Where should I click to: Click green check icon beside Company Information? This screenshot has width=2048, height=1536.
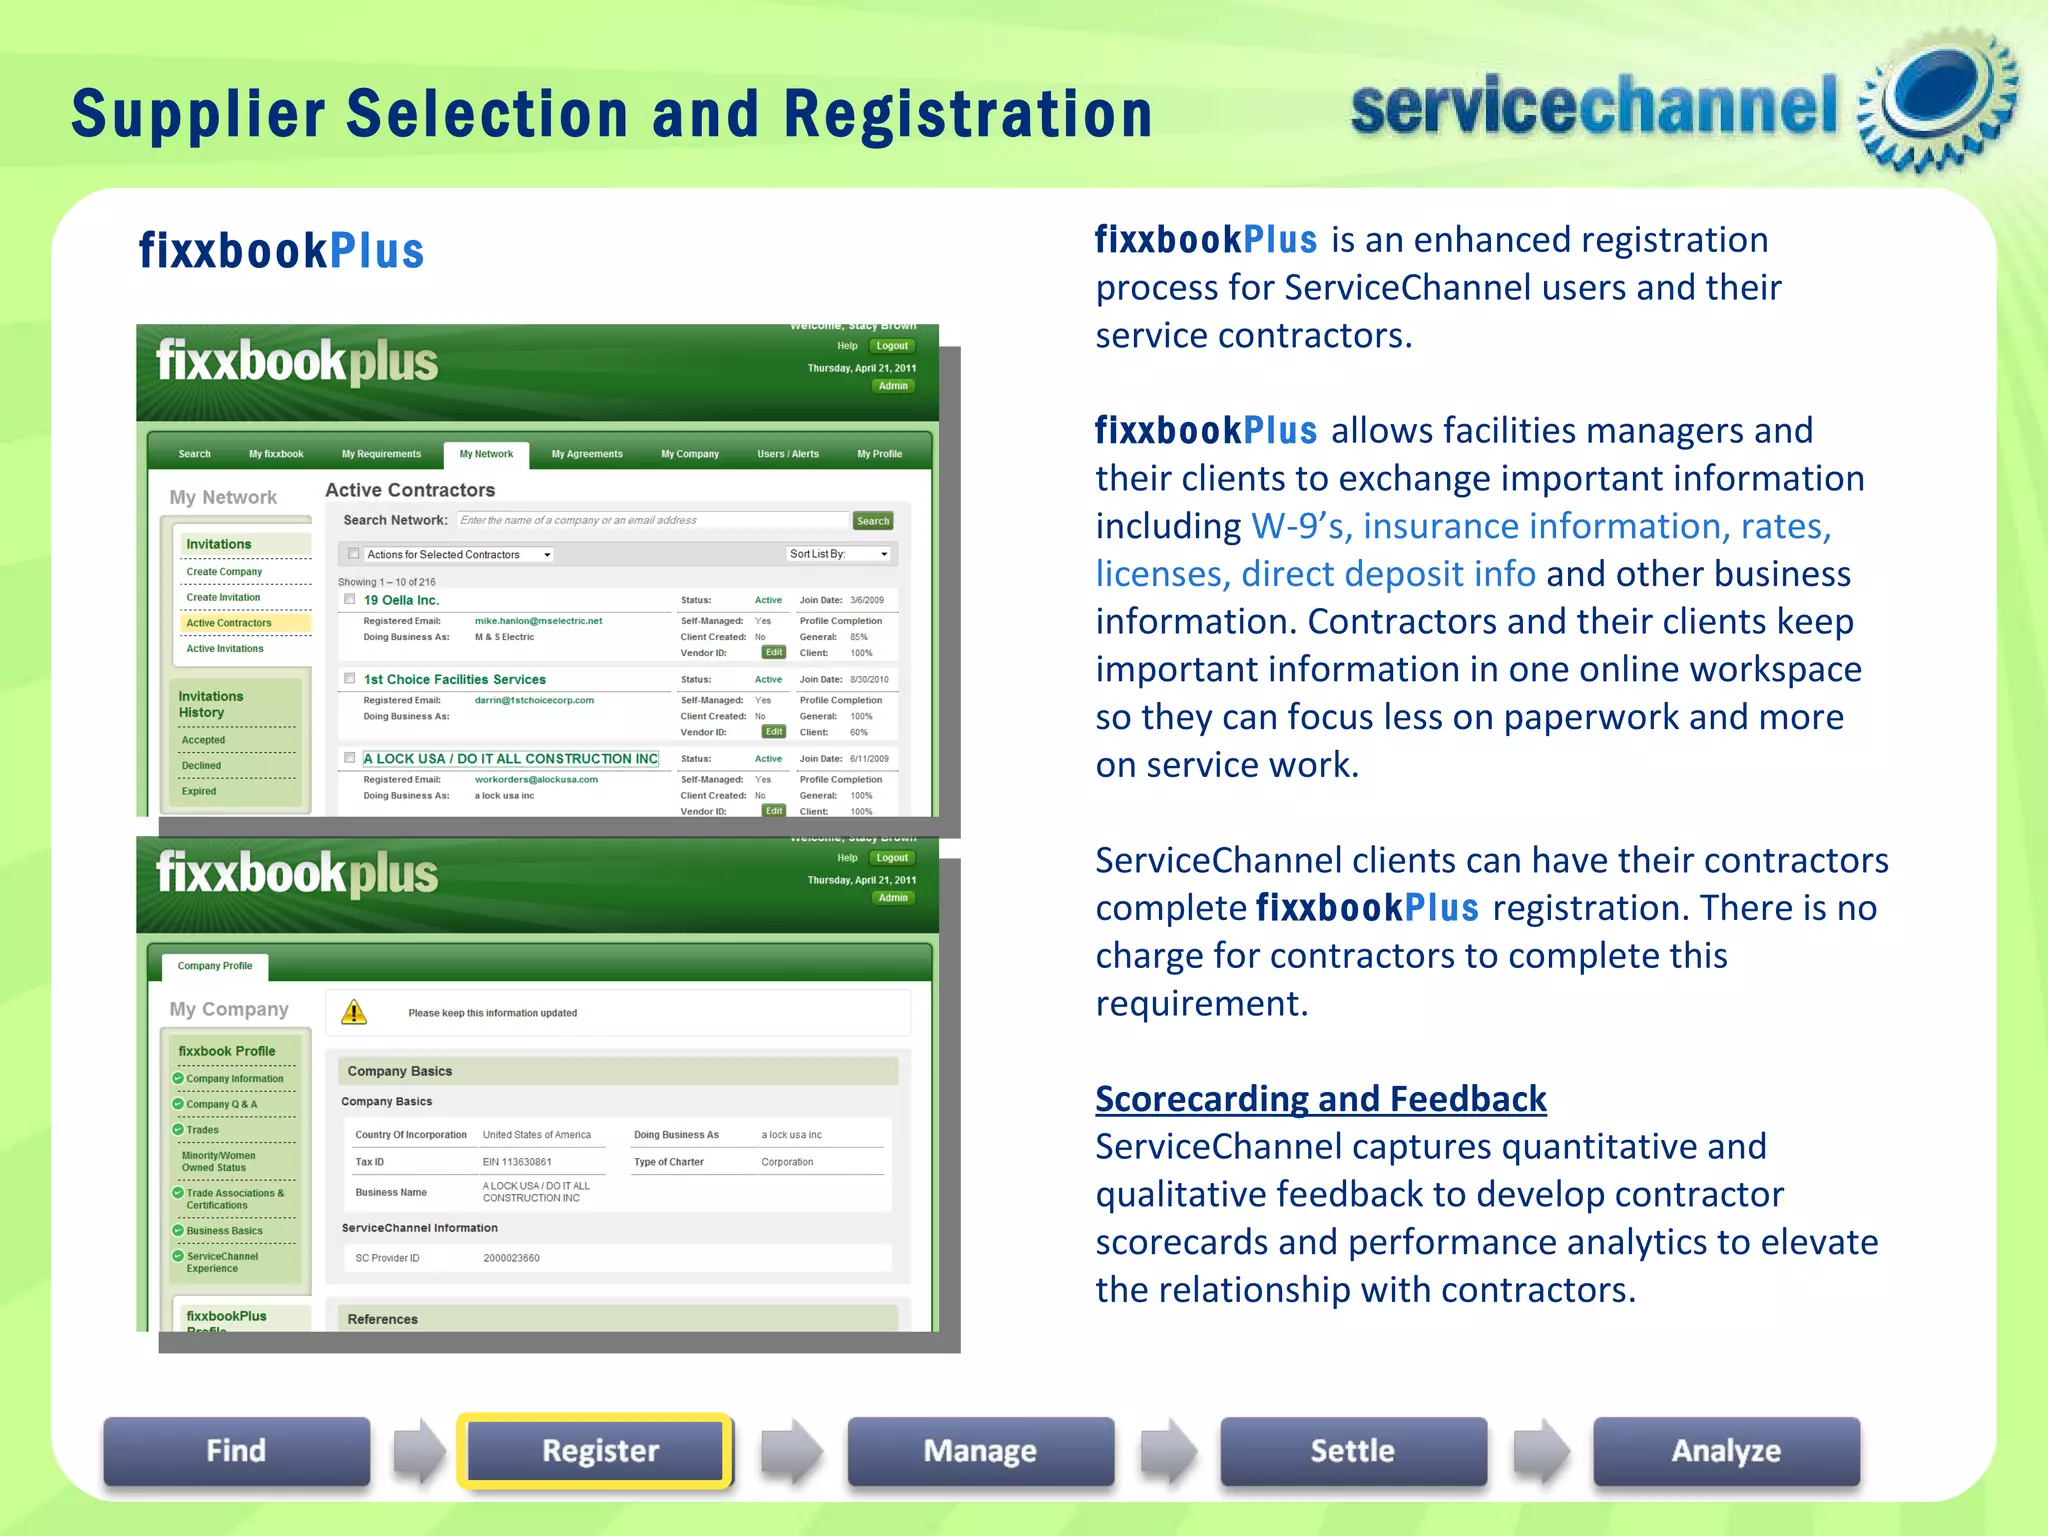coord(178,1078)
